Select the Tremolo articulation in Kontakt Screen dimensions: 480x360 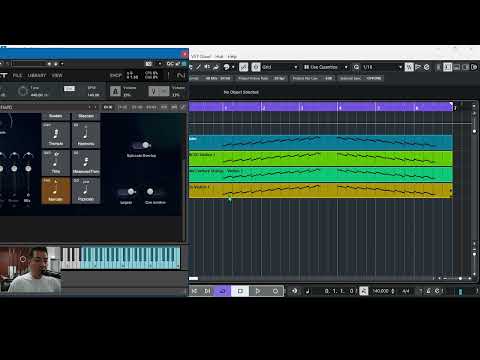click(x=56, y=135)
